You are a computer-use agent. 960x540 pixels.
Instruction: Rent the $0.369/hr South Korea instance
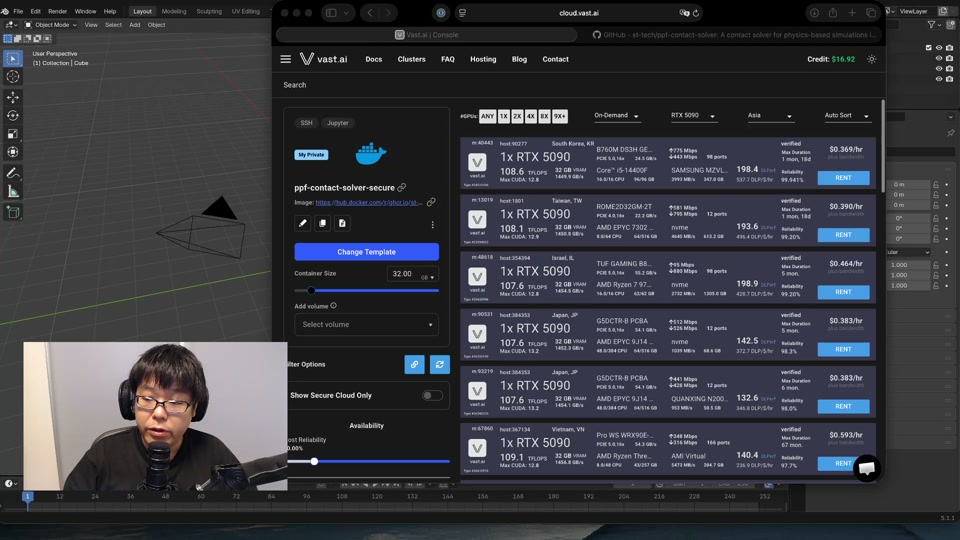point(843,178)
